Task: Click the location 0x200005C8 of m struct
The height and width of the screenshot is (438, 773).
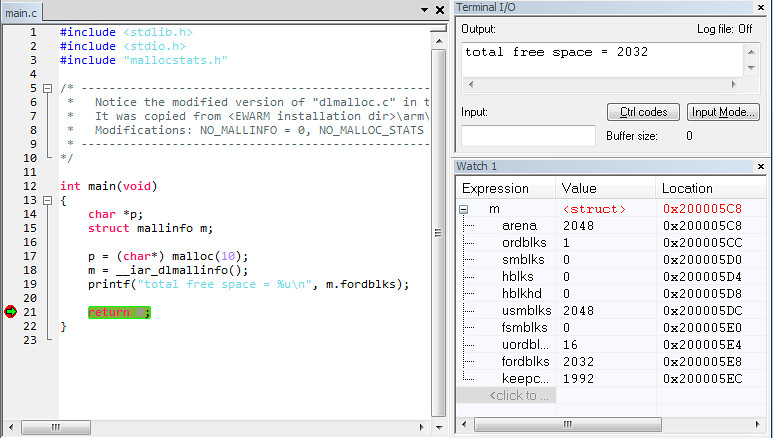Action: click(x=702, y=209)
